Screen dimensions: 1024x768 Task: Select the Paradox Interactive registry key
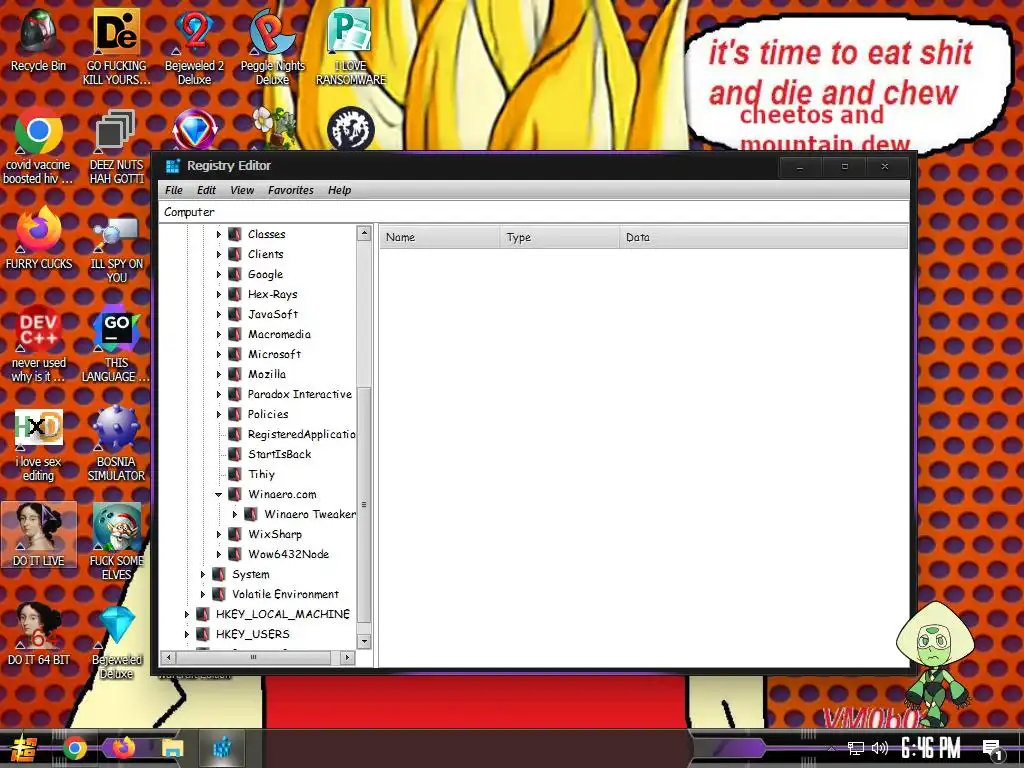tap(300, 394)
